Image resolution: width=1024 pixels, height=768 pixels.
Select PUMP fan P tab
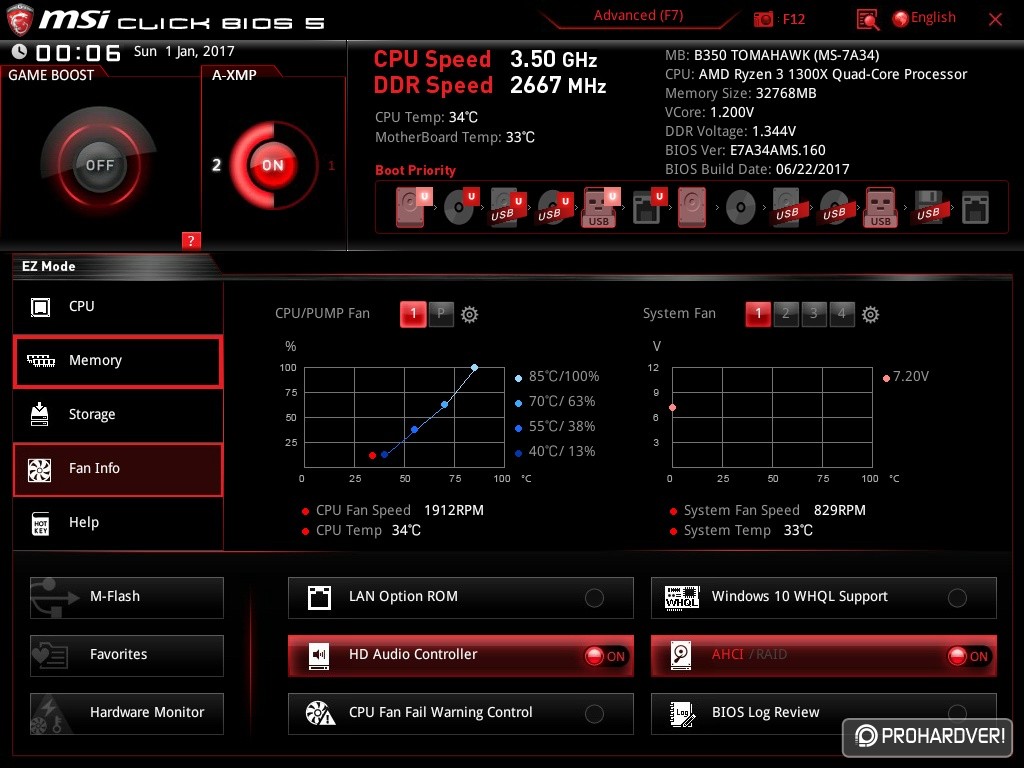coord(441,314)
